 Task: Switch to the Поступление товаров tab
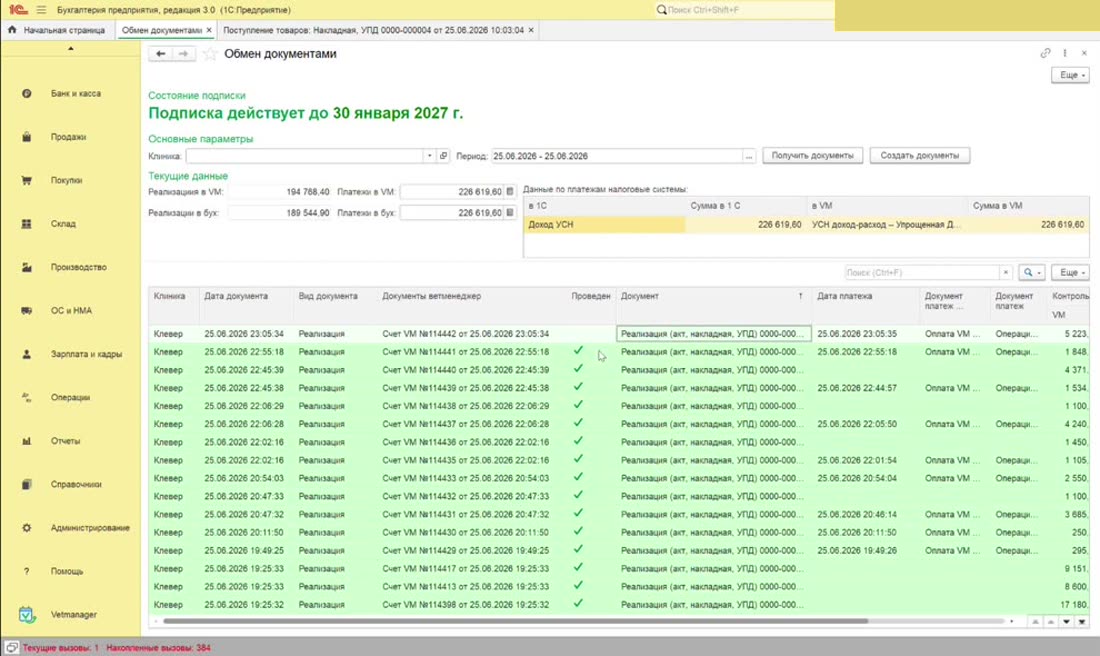(374, 30)
